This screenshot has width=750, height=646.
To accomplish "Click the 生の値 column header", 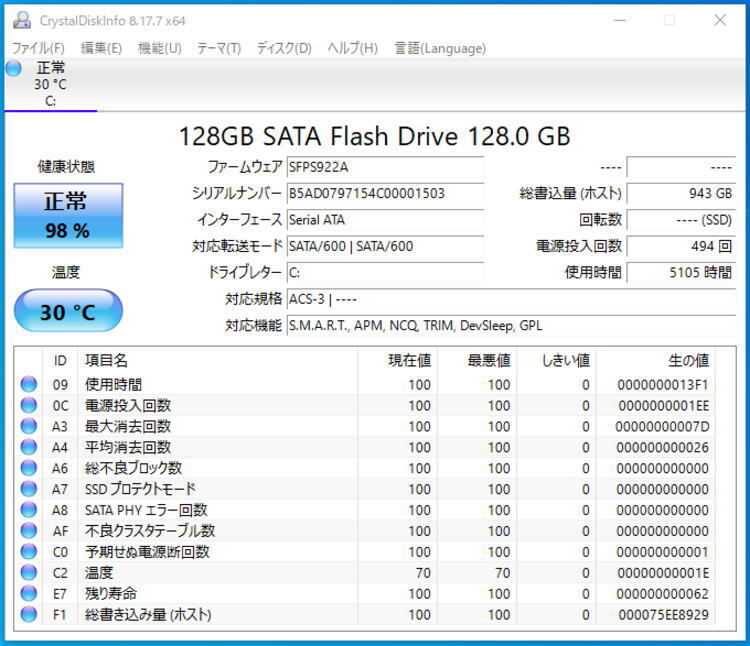I will (x=688, y=361).
